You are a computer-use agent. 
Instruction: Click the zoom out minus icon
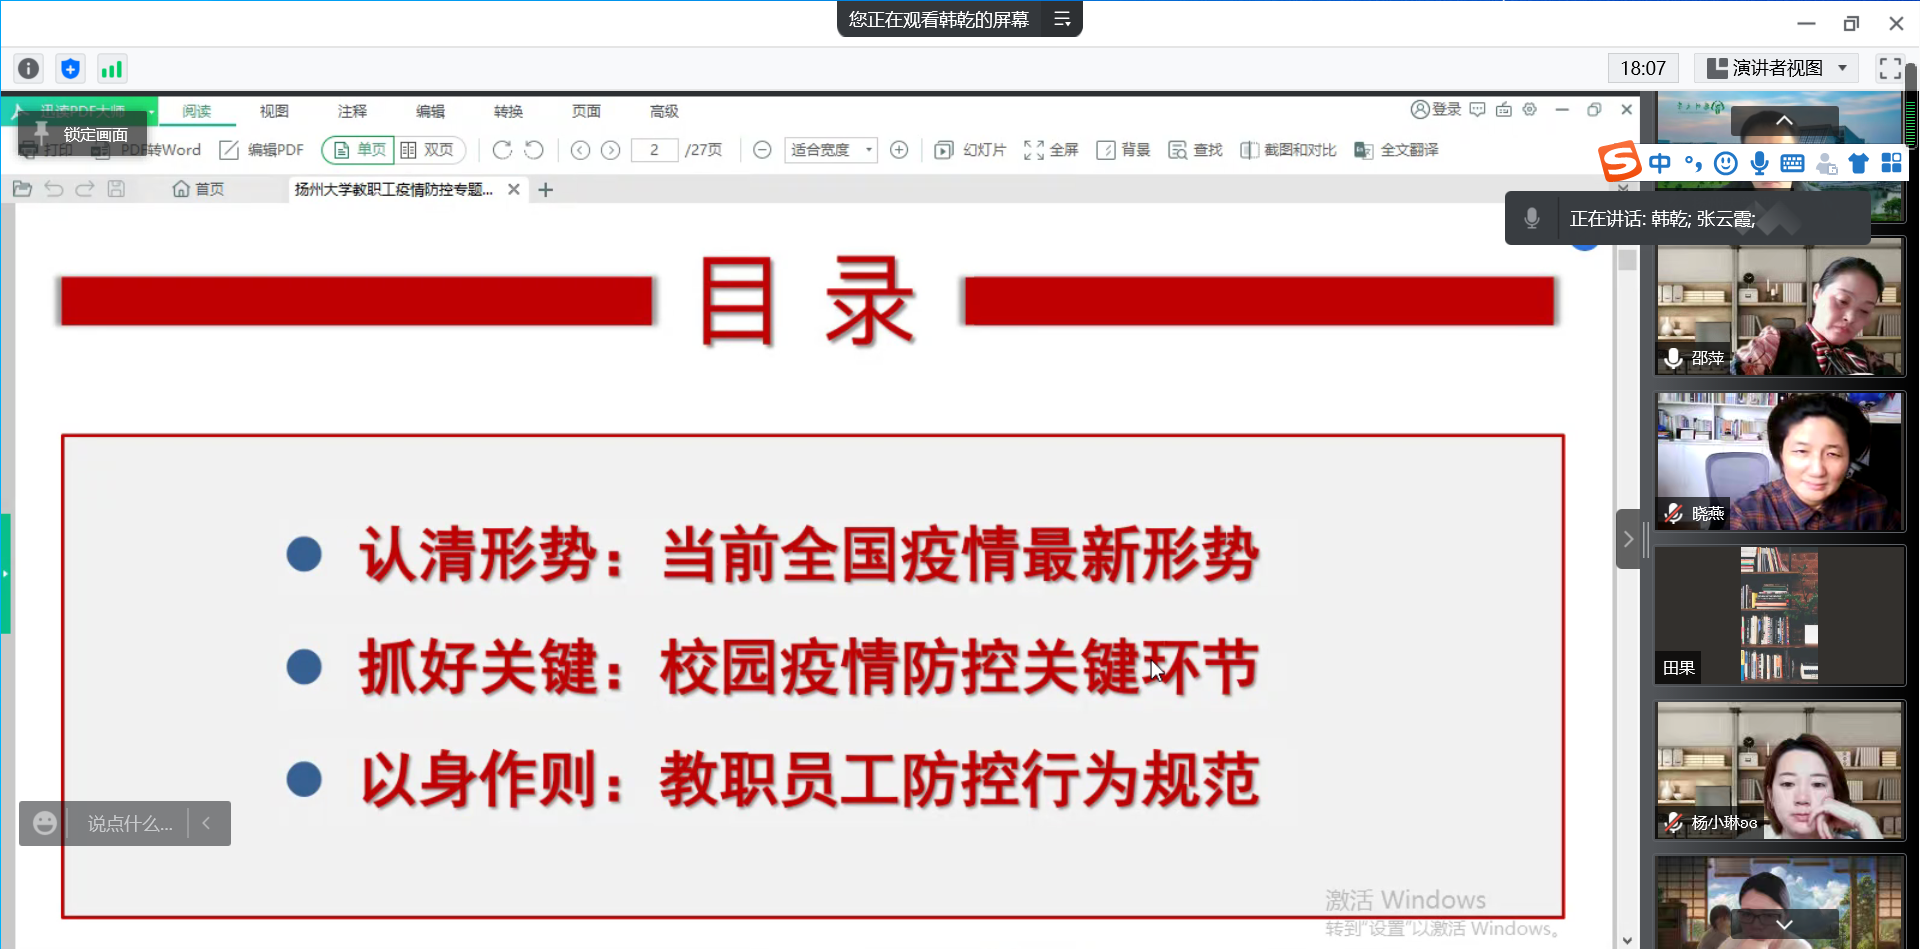coord(762,150)
